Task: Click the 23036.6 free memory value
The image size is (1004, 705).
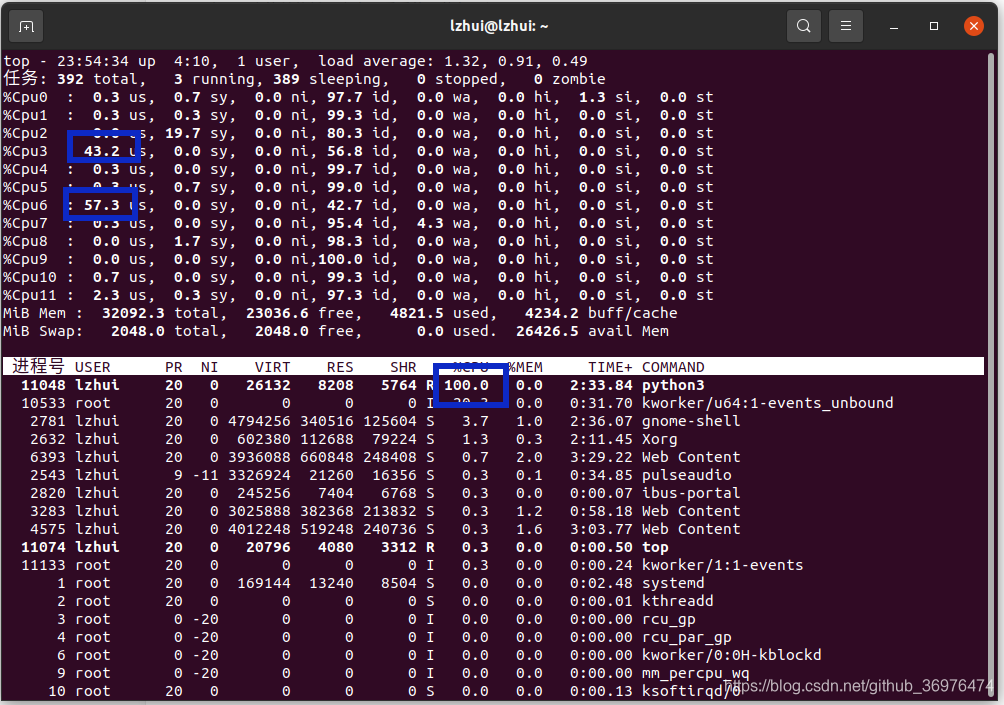Action: (x=277, y=314)
